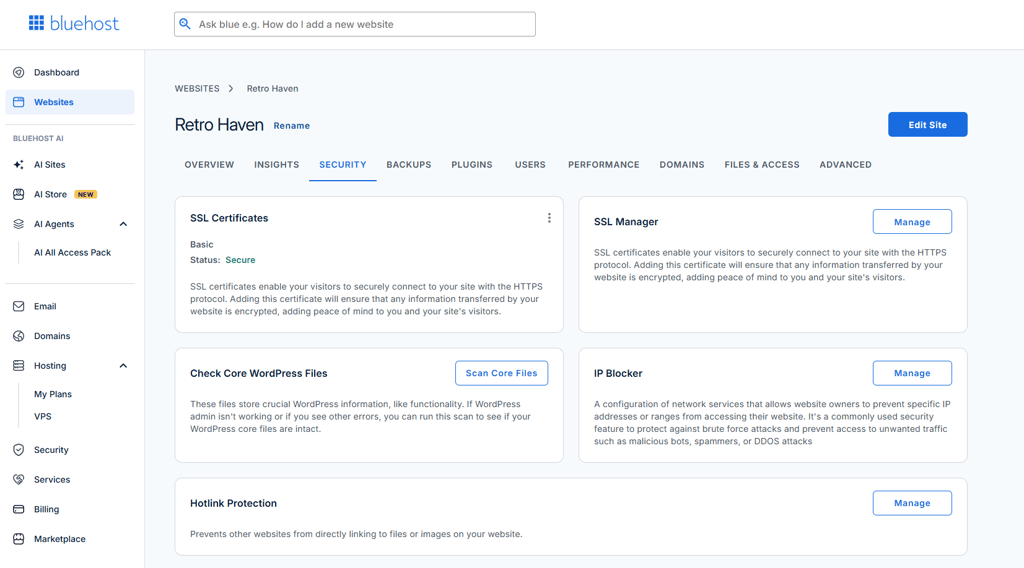The width and height of the screenshot is (1024, 568).
Task: Open SSL Certificates three-dot menu
Action: point(549,218)
